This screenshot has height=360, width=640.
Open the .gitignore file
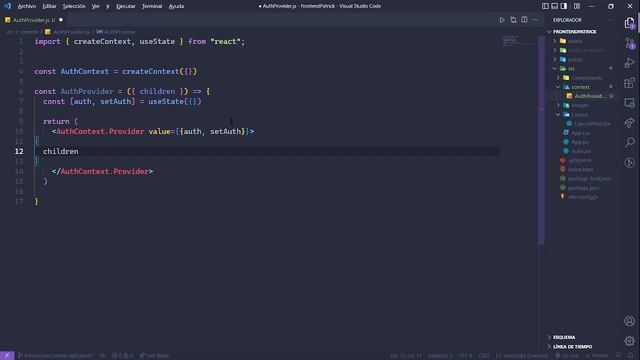click(x=576, y=160)
